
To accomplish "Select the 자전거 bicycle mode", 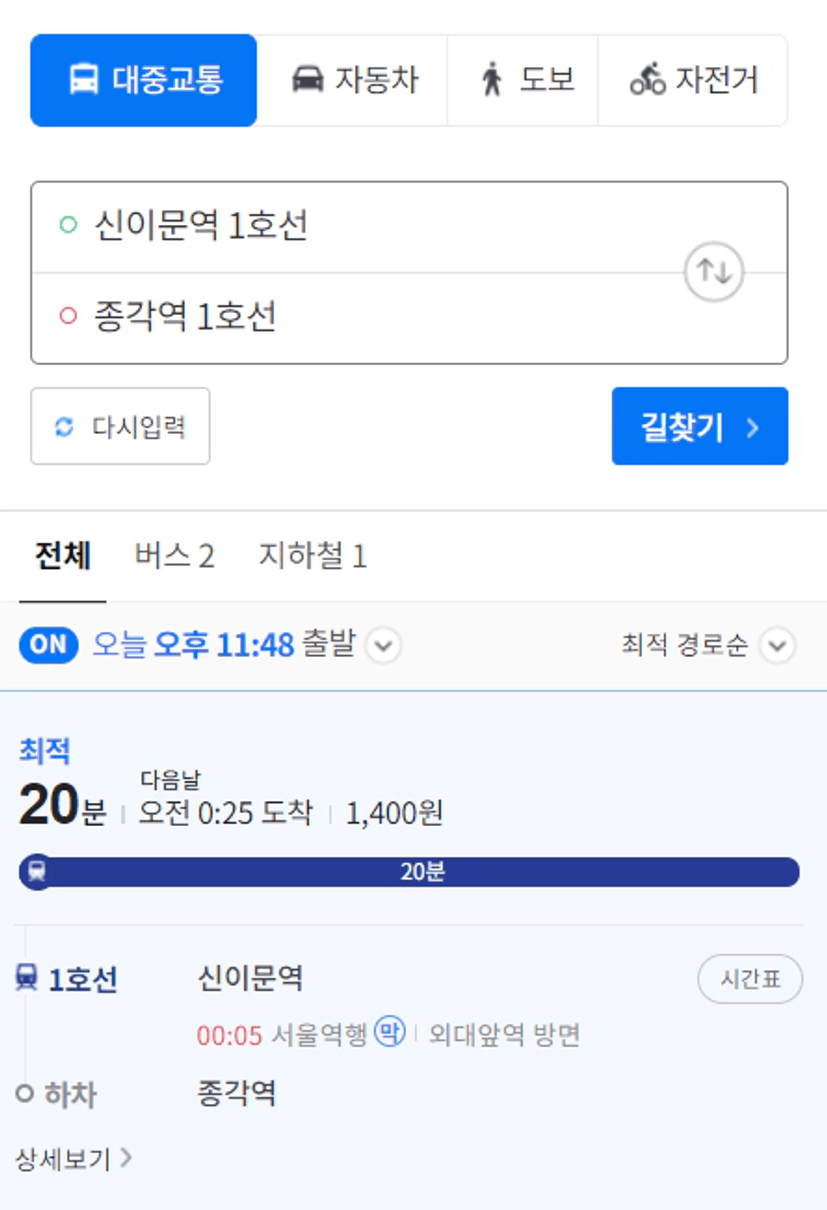I will tap(693, 80).
